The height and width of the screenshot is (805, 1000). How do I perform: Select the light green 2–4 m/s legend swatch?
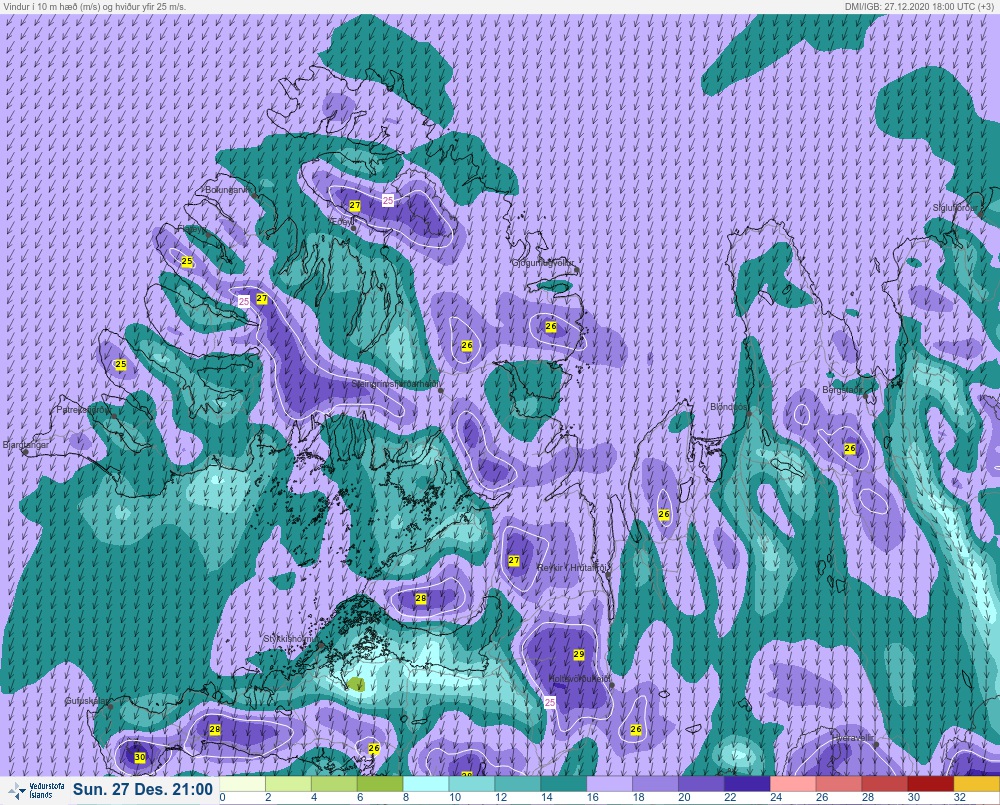click(x=288, y=783)
